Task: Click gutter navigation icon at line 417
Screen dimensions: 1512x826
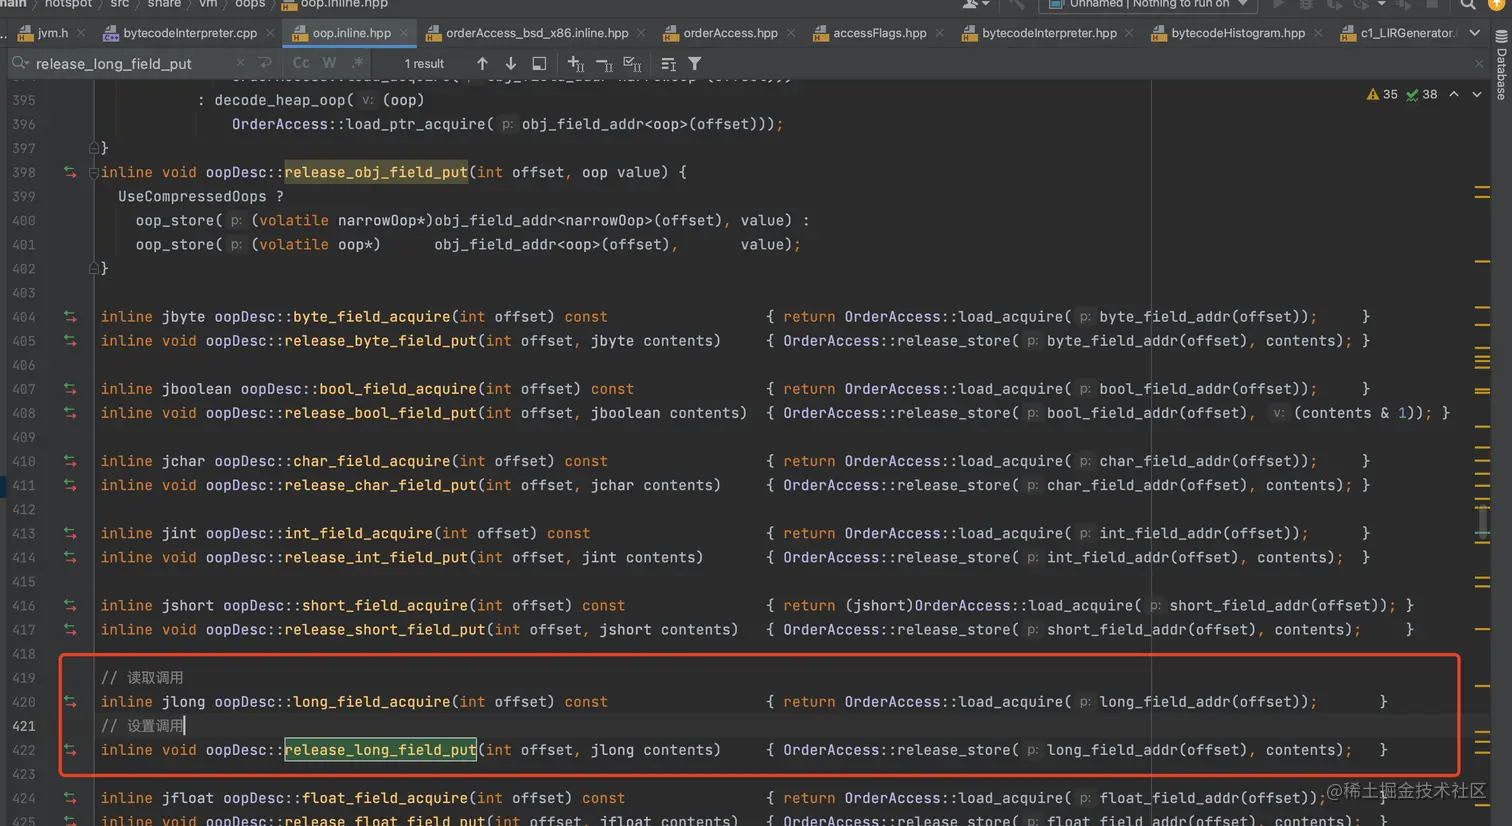Action: click(70, 629)
